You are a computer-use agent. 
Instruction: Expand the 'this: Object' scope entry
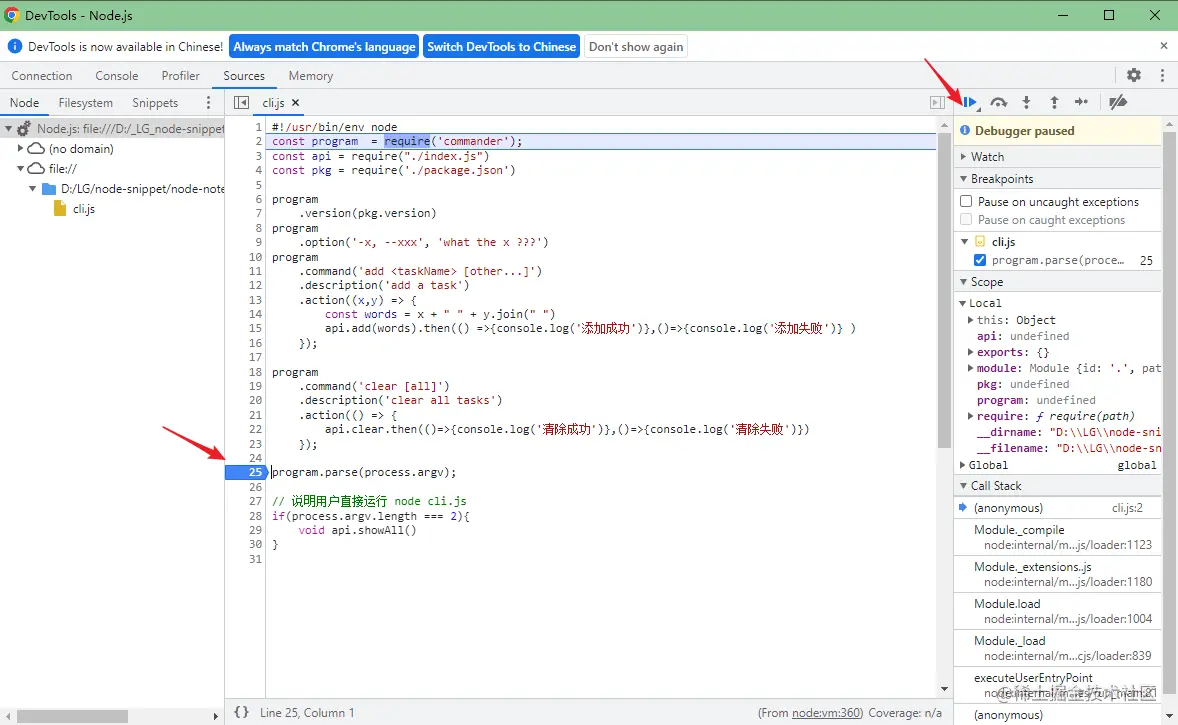(x=971, y=320)
